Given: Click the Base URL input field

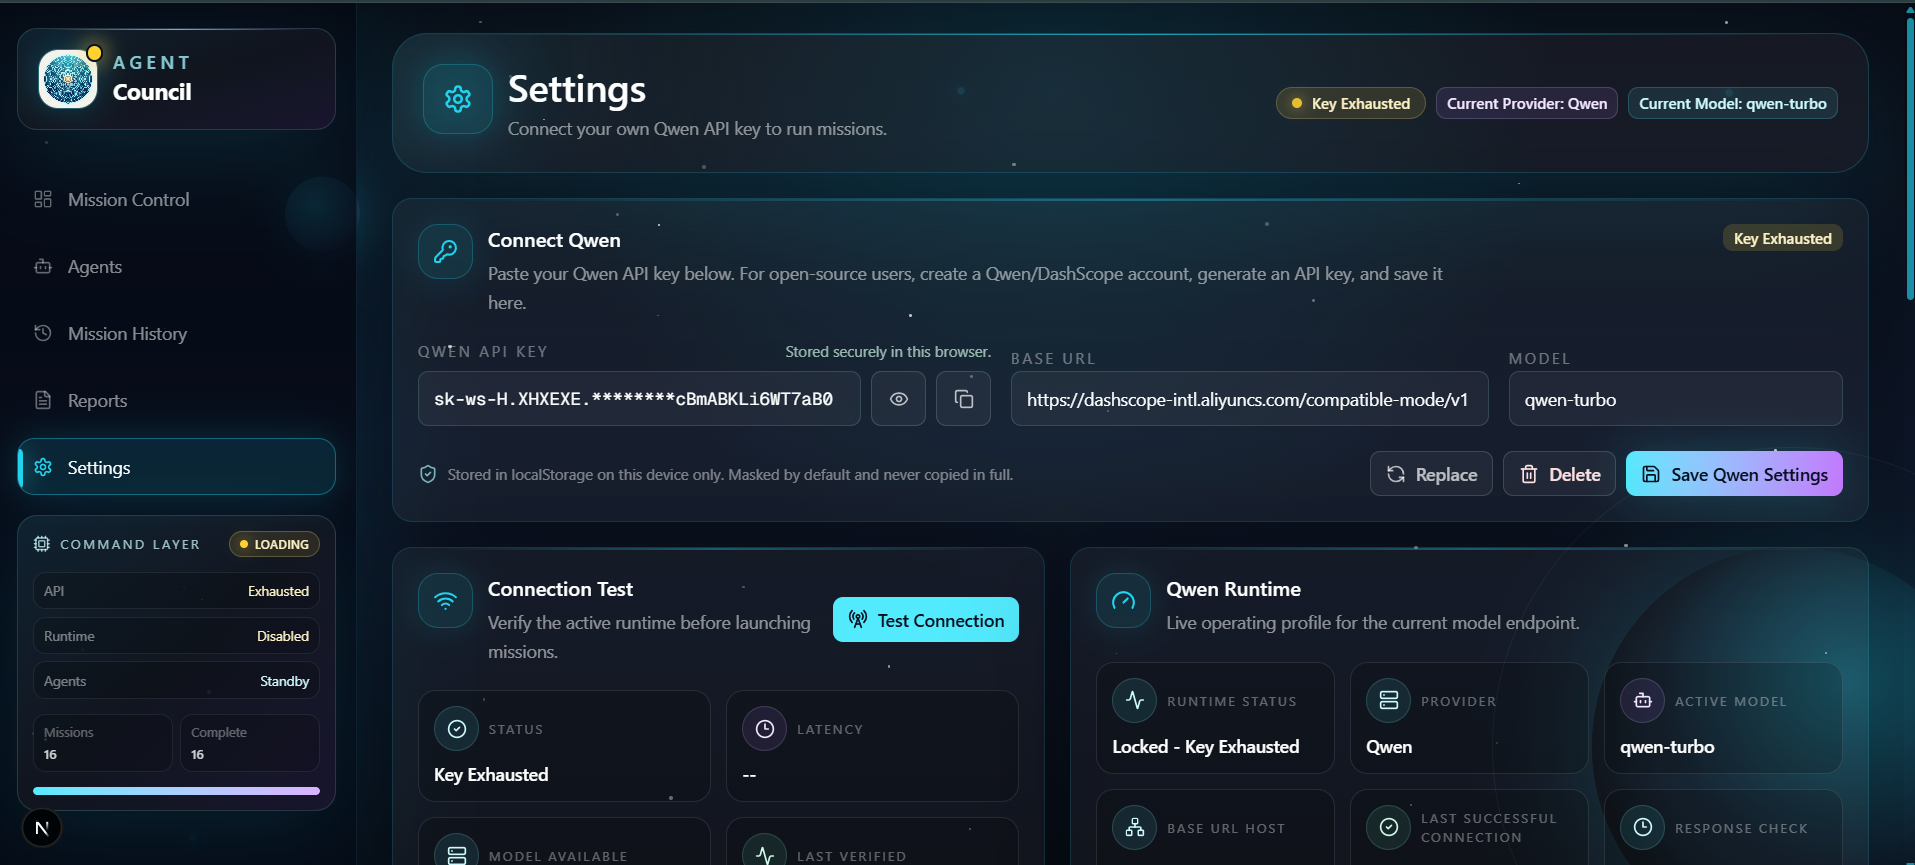Looking at the screenshot, I should [x=1249, y=399].
